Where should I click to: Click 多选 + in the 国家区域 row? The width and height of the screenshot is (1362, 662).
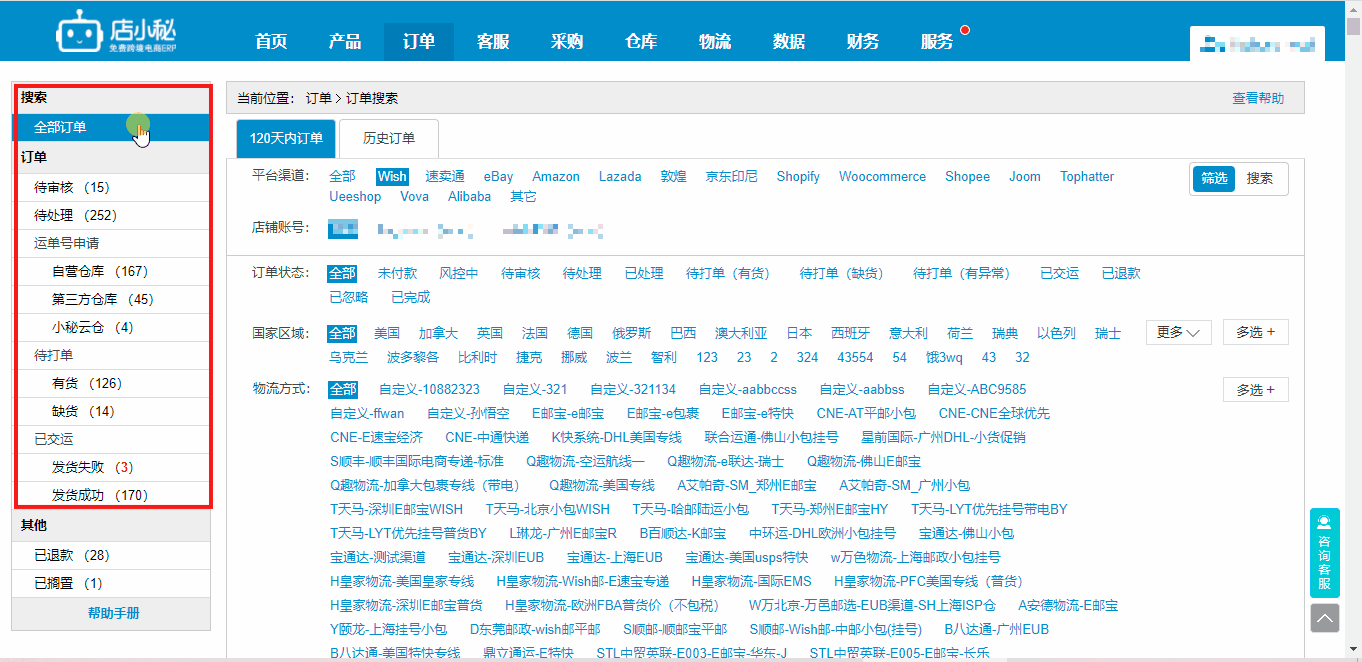click(1256, 332)
